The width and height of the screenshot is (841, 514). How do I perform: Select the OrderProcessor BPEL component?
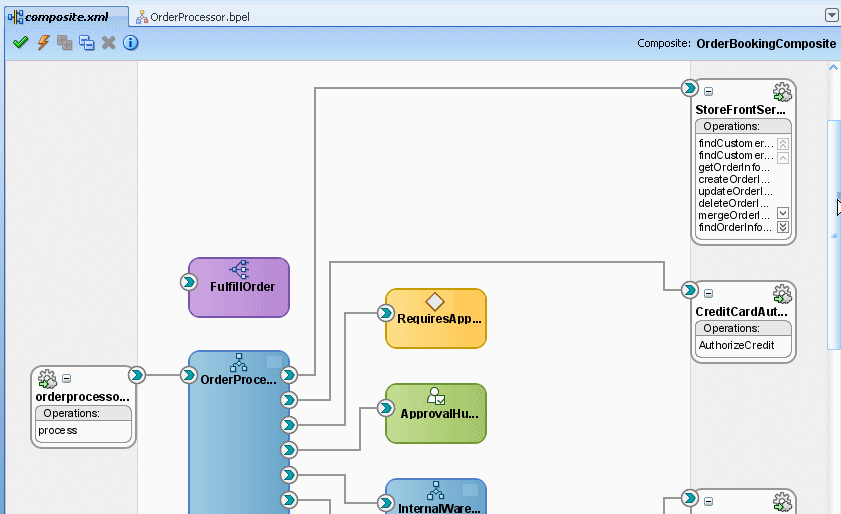tap(239, 432)
